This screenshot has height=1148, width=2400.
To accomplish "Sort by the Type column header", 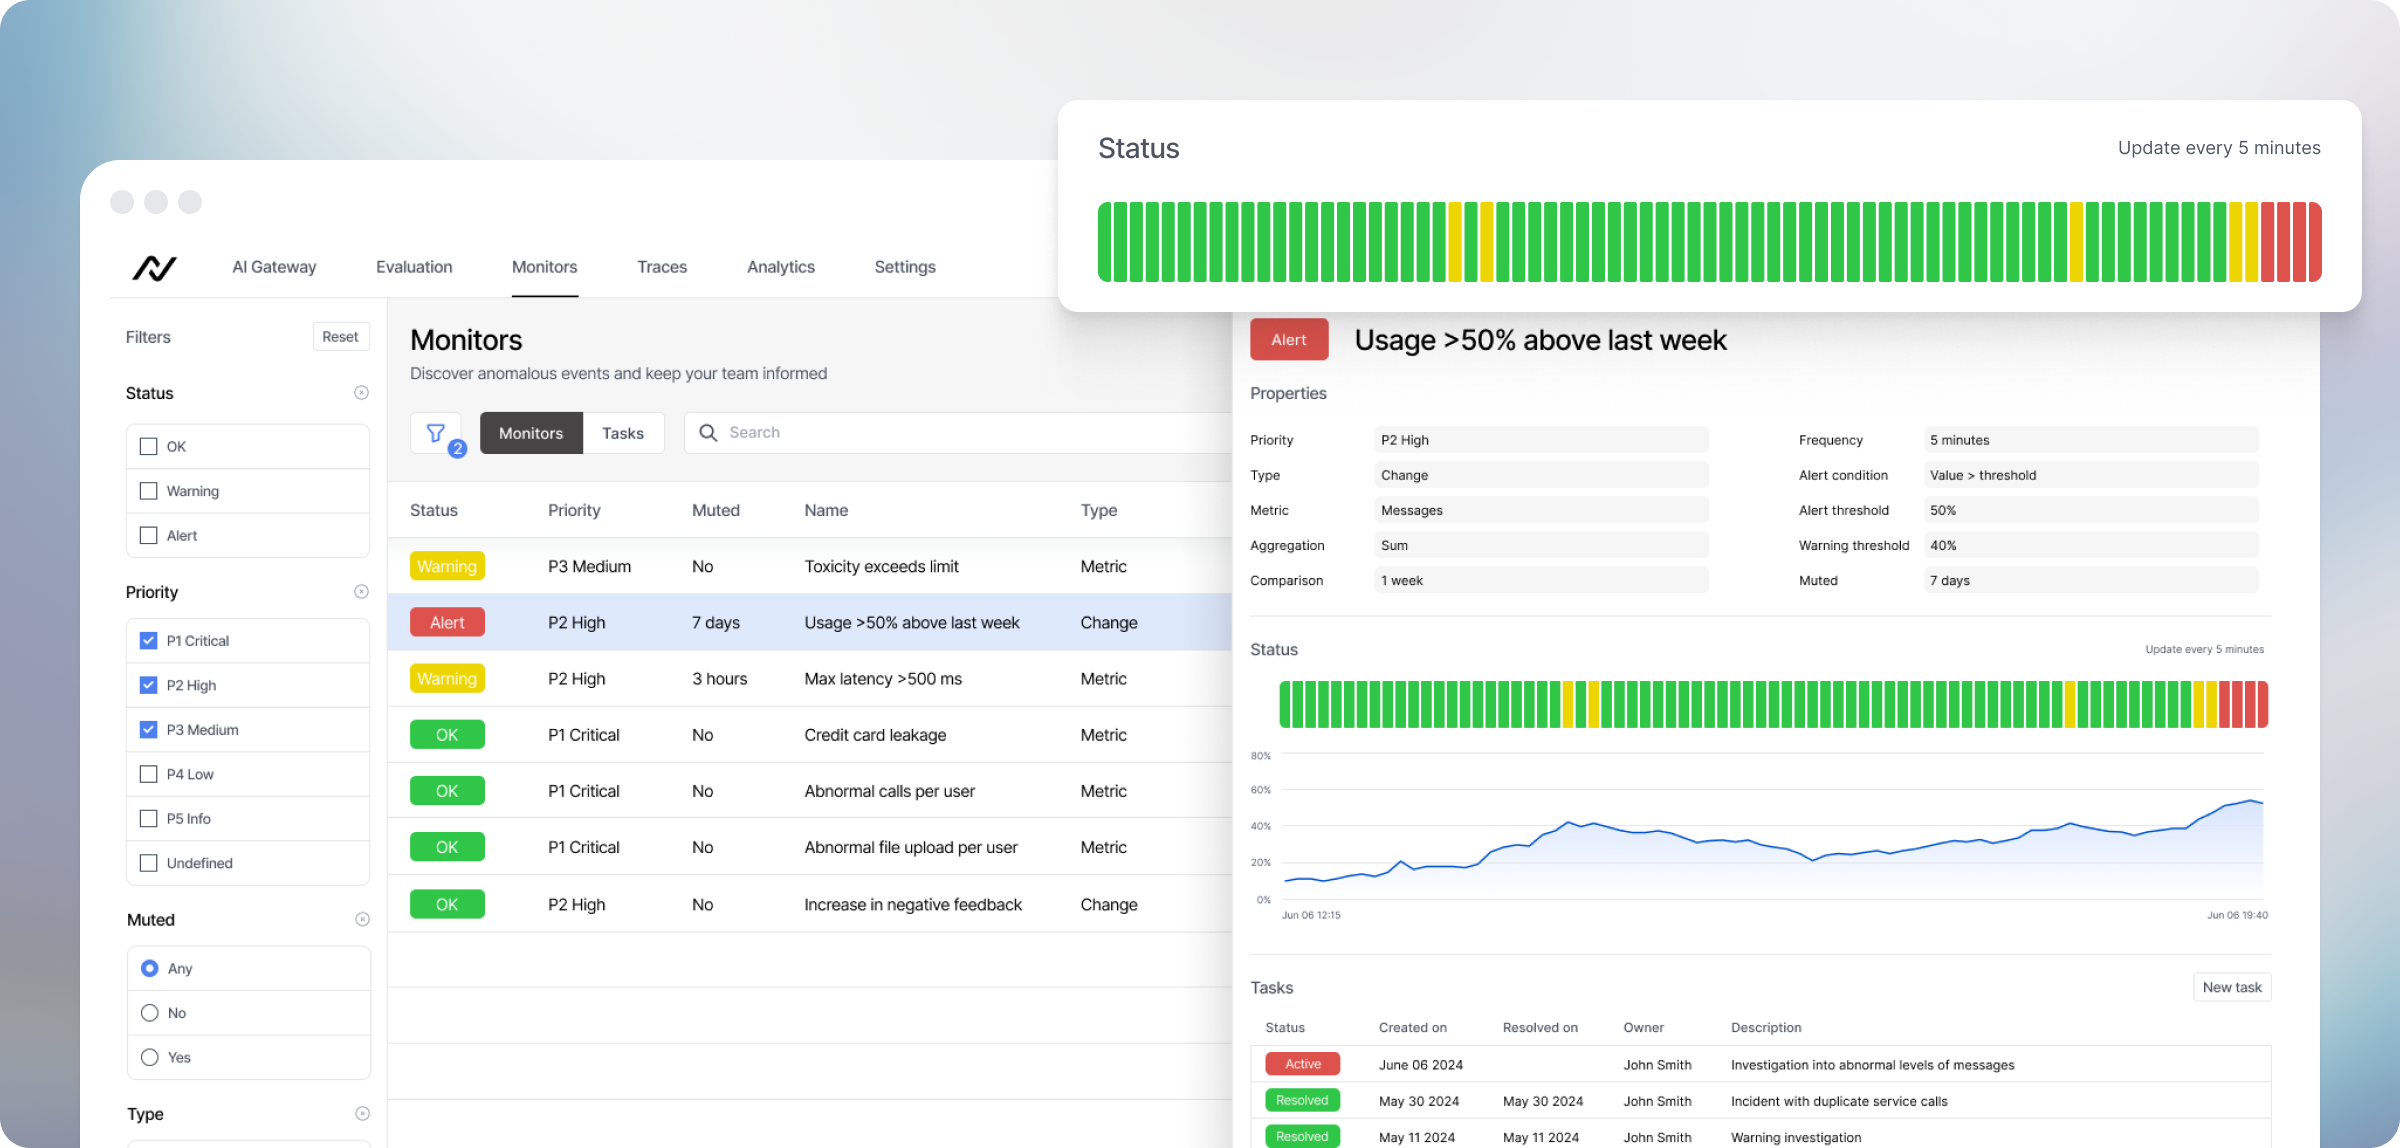I will (1099, 510).
